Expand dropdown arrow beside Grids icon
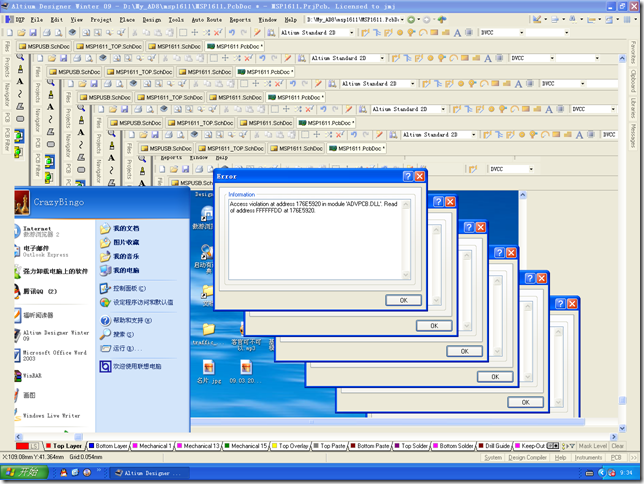644x484 pixels. pos(635,19)
